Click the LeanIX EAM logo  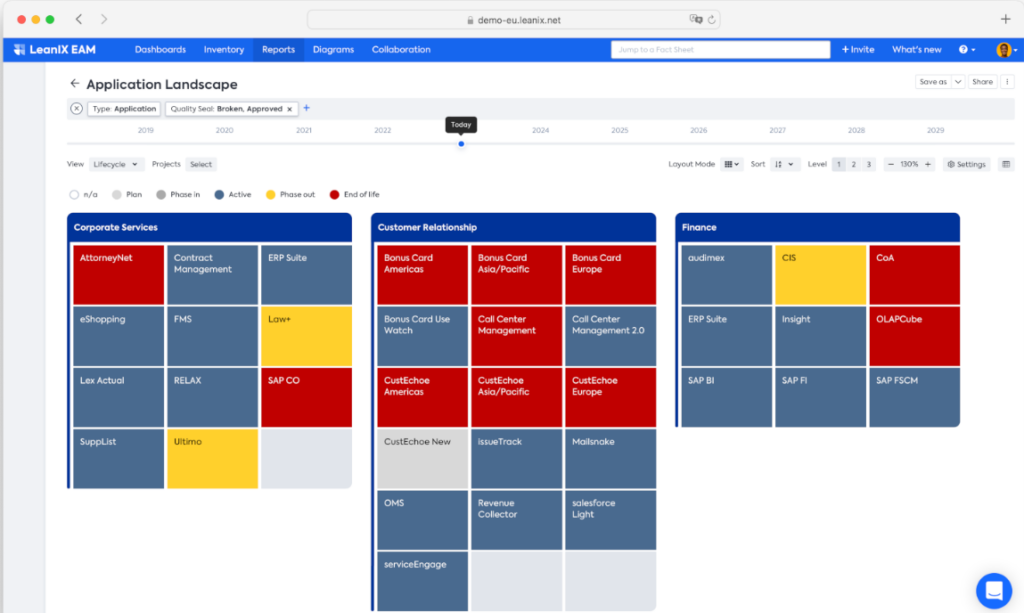[55, 50]
